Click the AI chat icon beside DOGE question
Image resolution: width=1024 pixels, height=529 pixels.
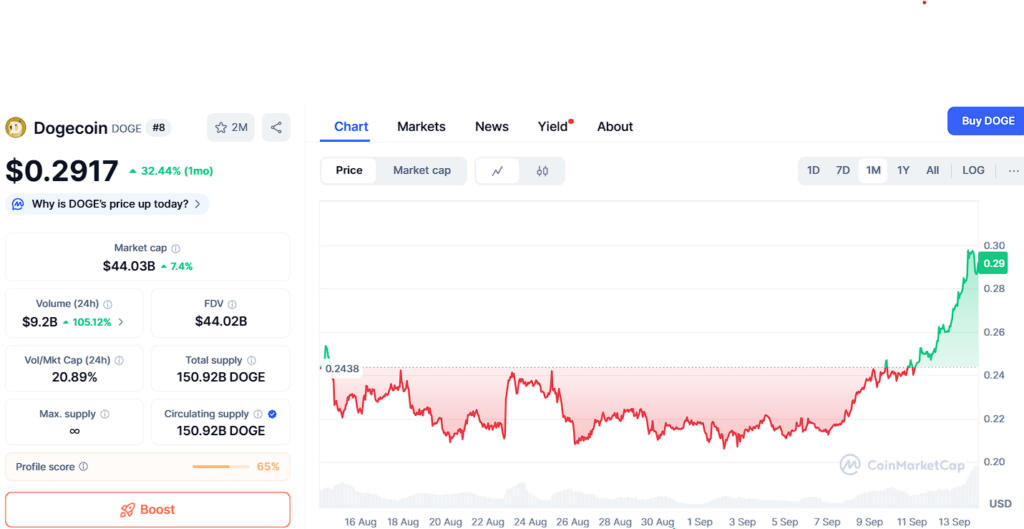[18, 204]
